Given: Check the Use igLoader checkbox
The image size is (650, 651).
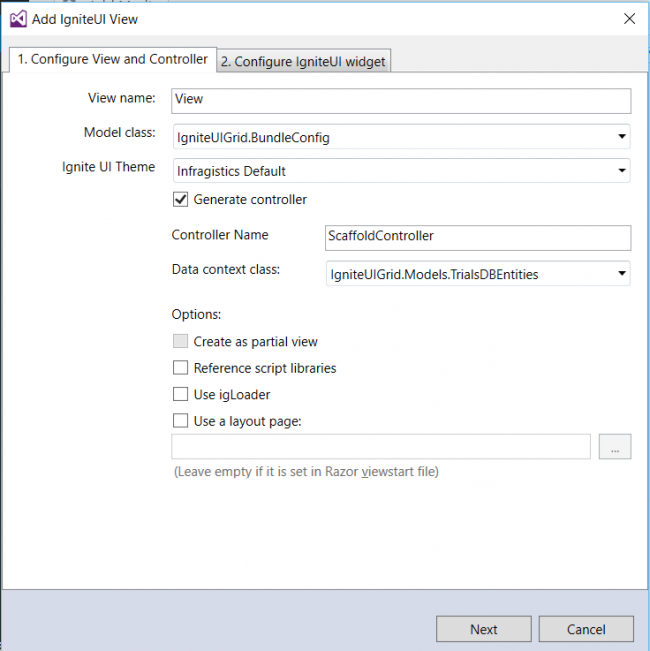Looking at the screenshot, I should point(181,394).
